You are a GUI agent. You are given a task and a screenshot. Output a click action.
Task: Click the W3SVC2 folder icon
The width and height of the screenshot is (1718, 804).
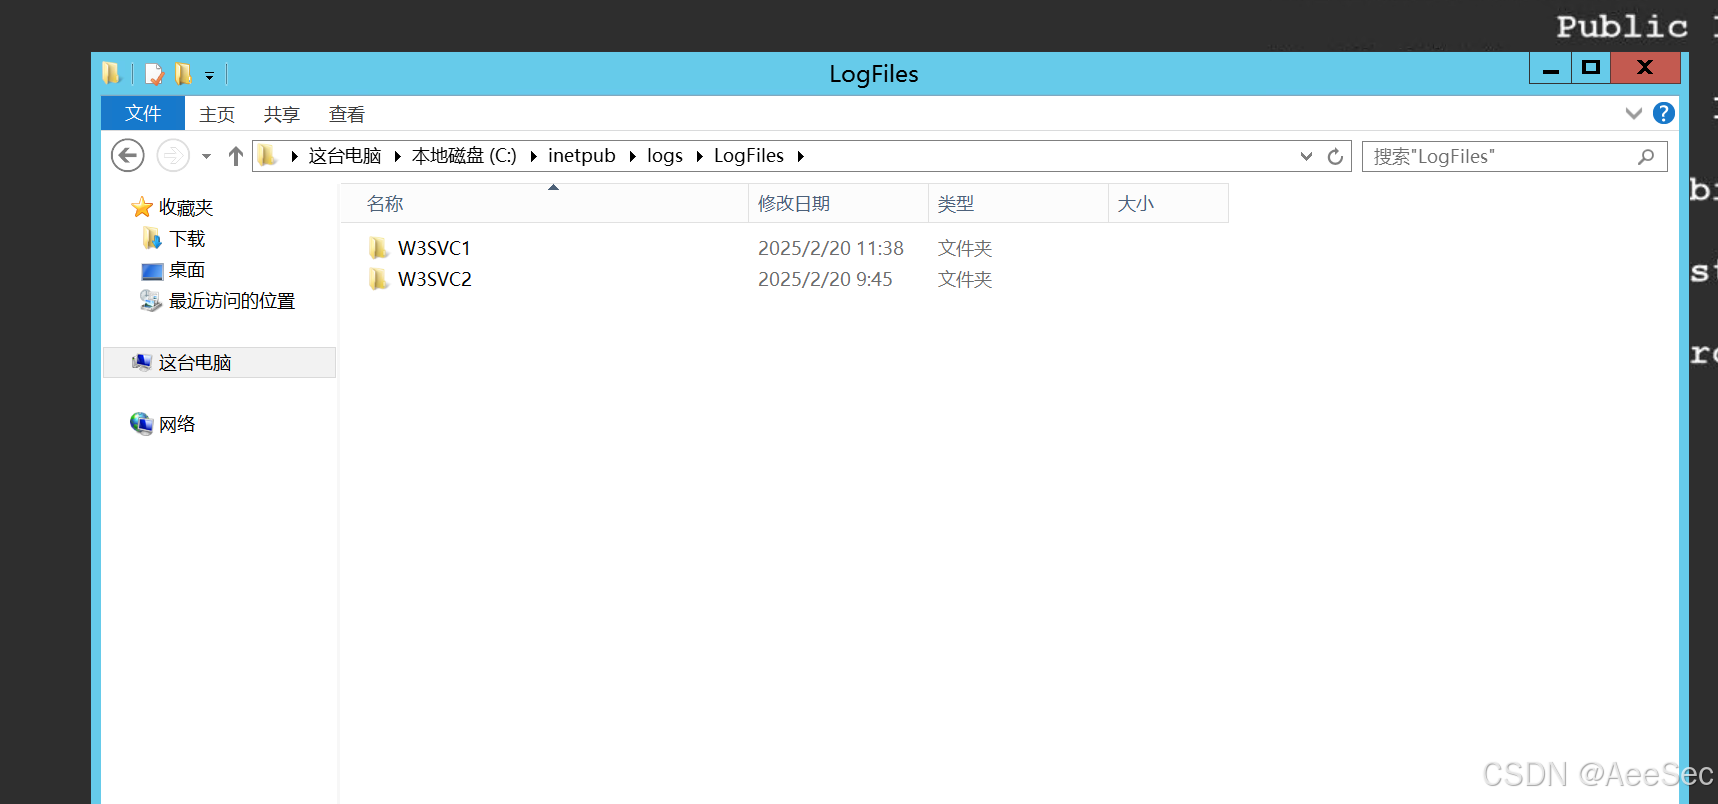pos(378,278)
